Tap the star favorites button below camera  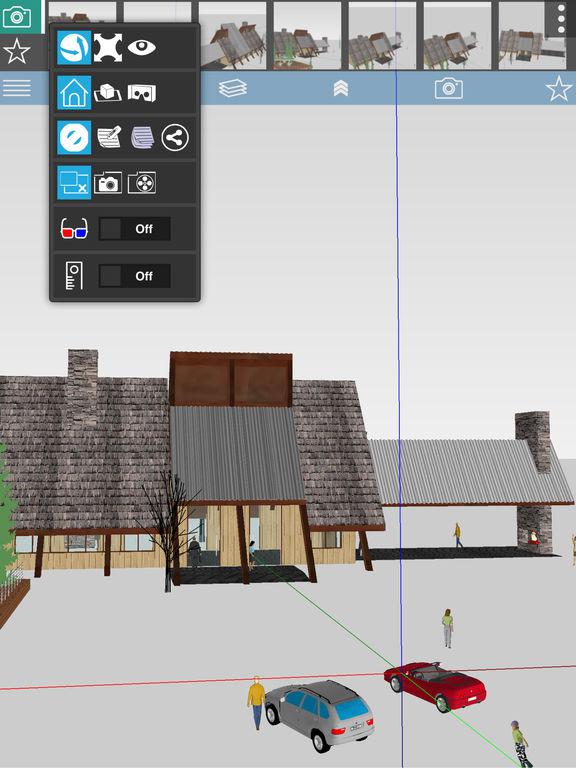(x=17, y=51)
